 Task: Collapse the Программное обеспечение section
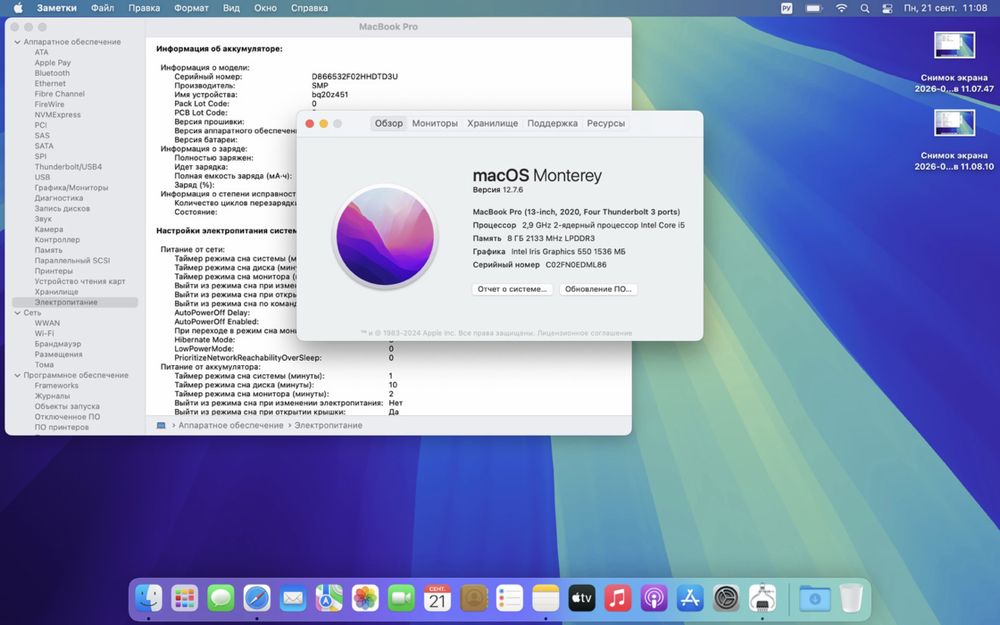pyautogui.click(x=17, y=376)
